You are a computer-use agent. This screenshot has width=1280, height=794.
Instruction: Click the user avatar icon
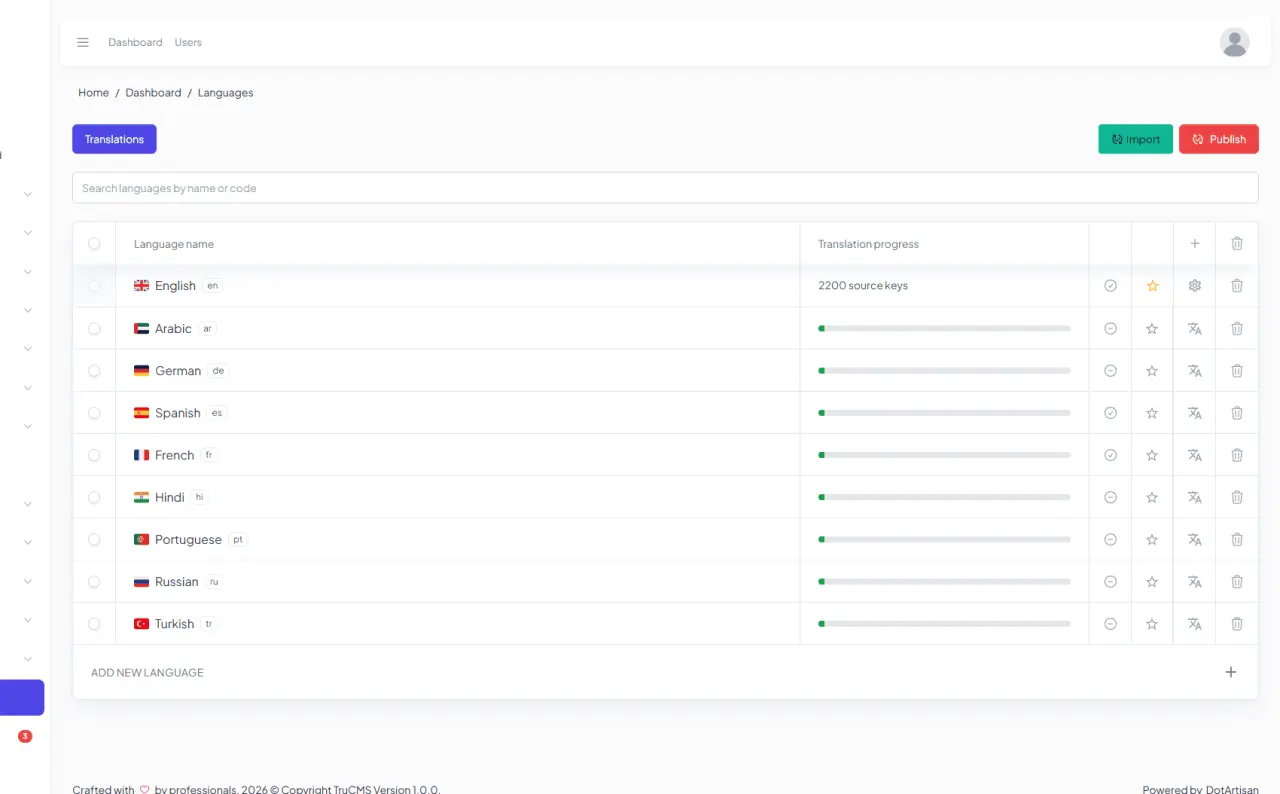point(1235,42)
